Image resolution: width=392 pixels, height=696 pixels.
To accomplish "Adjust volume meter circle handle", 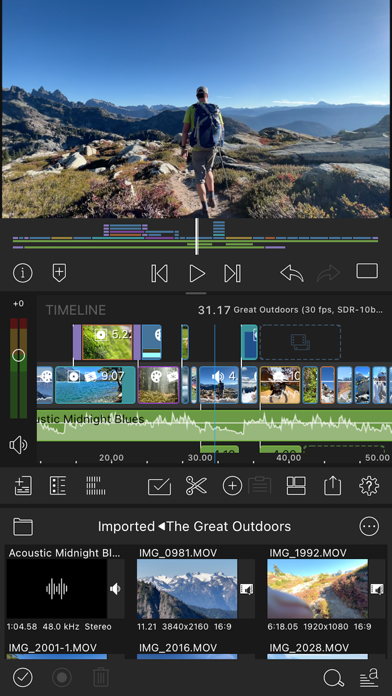I will [x=18, y=355].
